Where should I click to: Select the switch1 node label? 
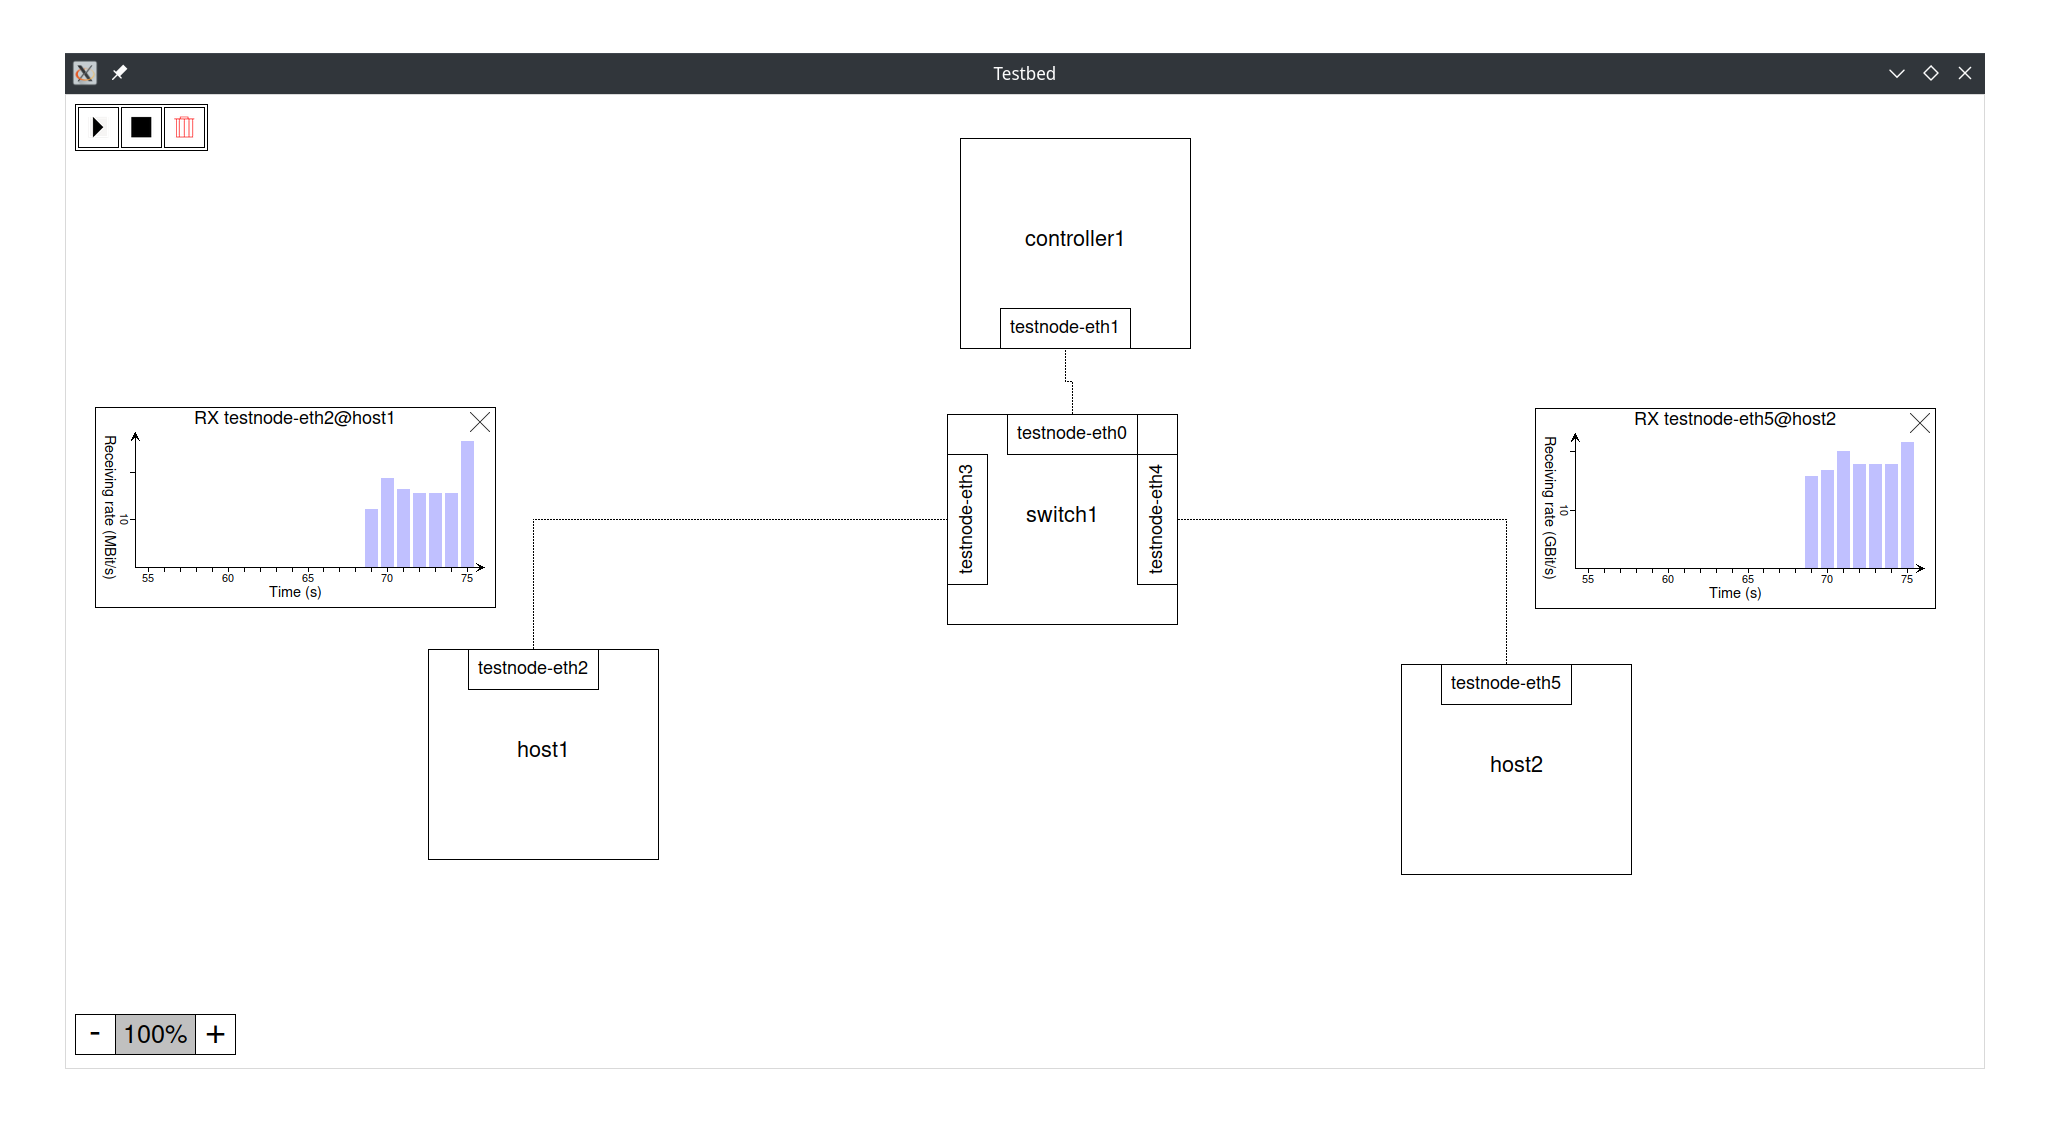(x=1061, y=514)
